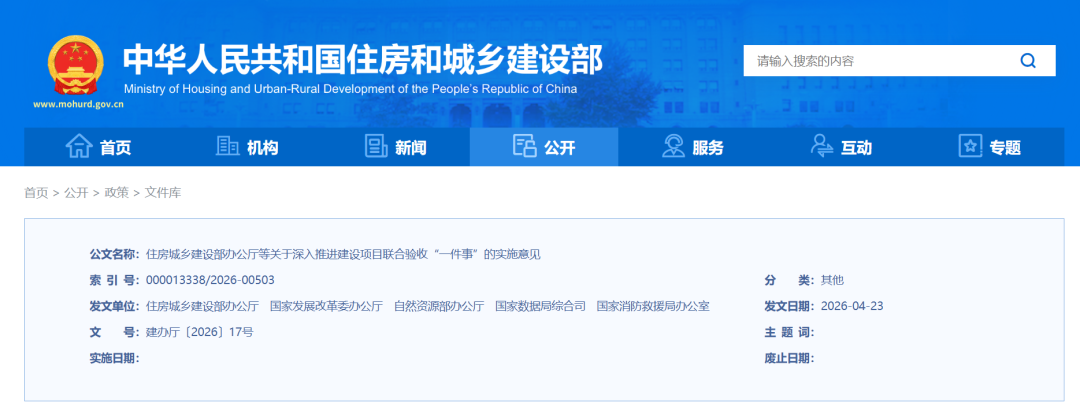This screenshot has height=414, width=1080.
Task: Click the search magnifier icon
Action: (1028, 61)
